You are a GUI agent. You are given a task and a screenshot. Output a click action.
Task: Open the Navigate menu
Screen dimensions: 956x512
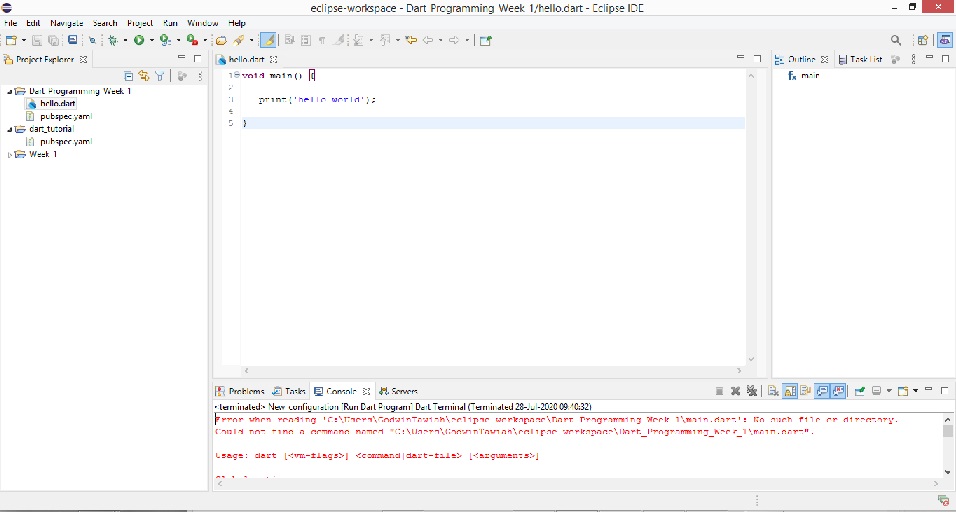point(66,23)
